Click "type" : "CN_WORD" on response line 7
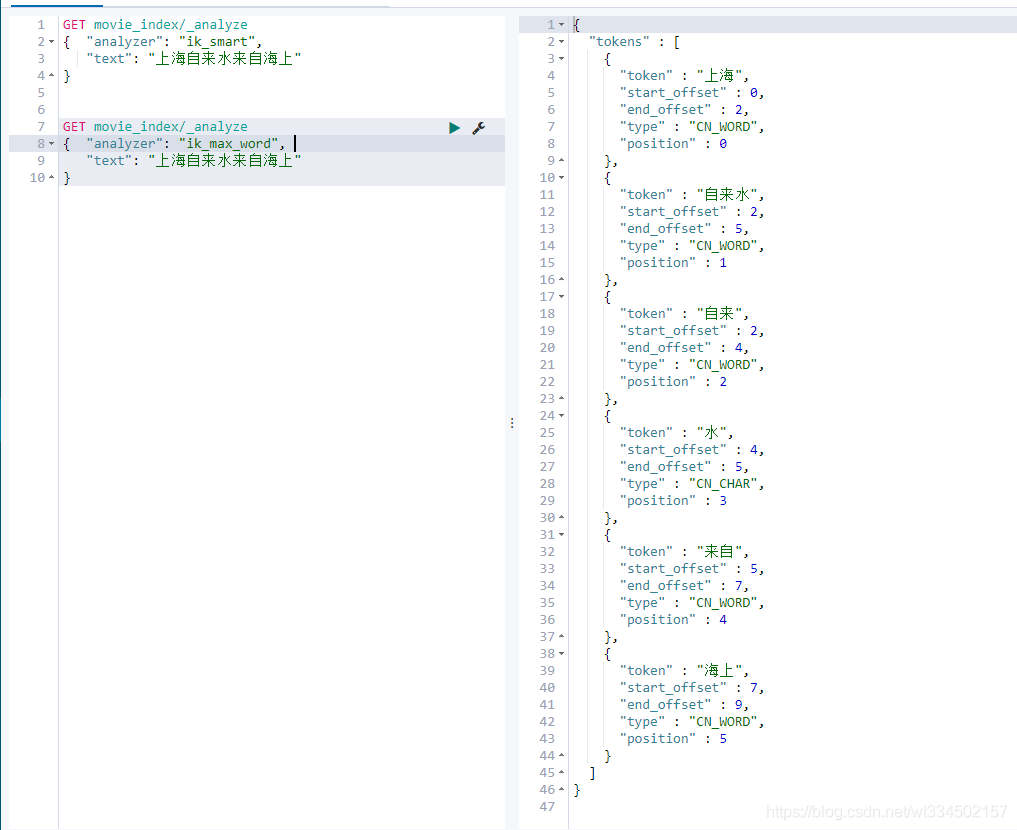 click(689, 127)
